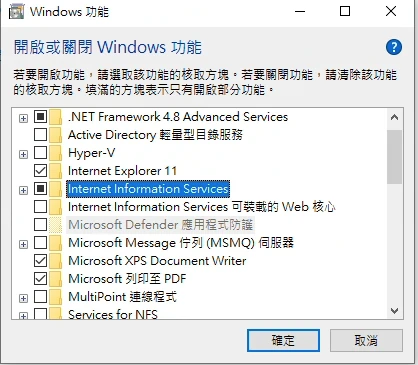Screen dimensions: 418x365
Task: Expand .NET Framework 4.8 Advanced Services node
Action: (23, 118)
